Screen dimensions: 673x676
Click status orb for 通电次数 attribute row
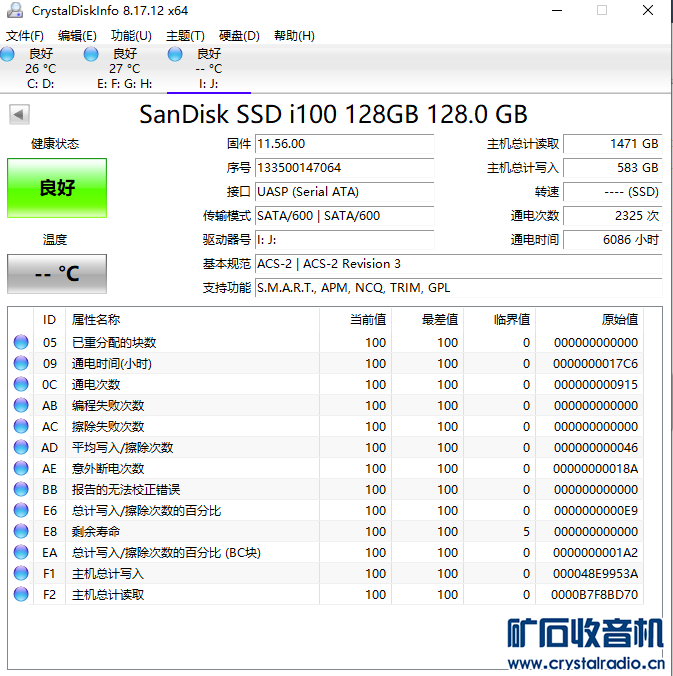(21, 384)
